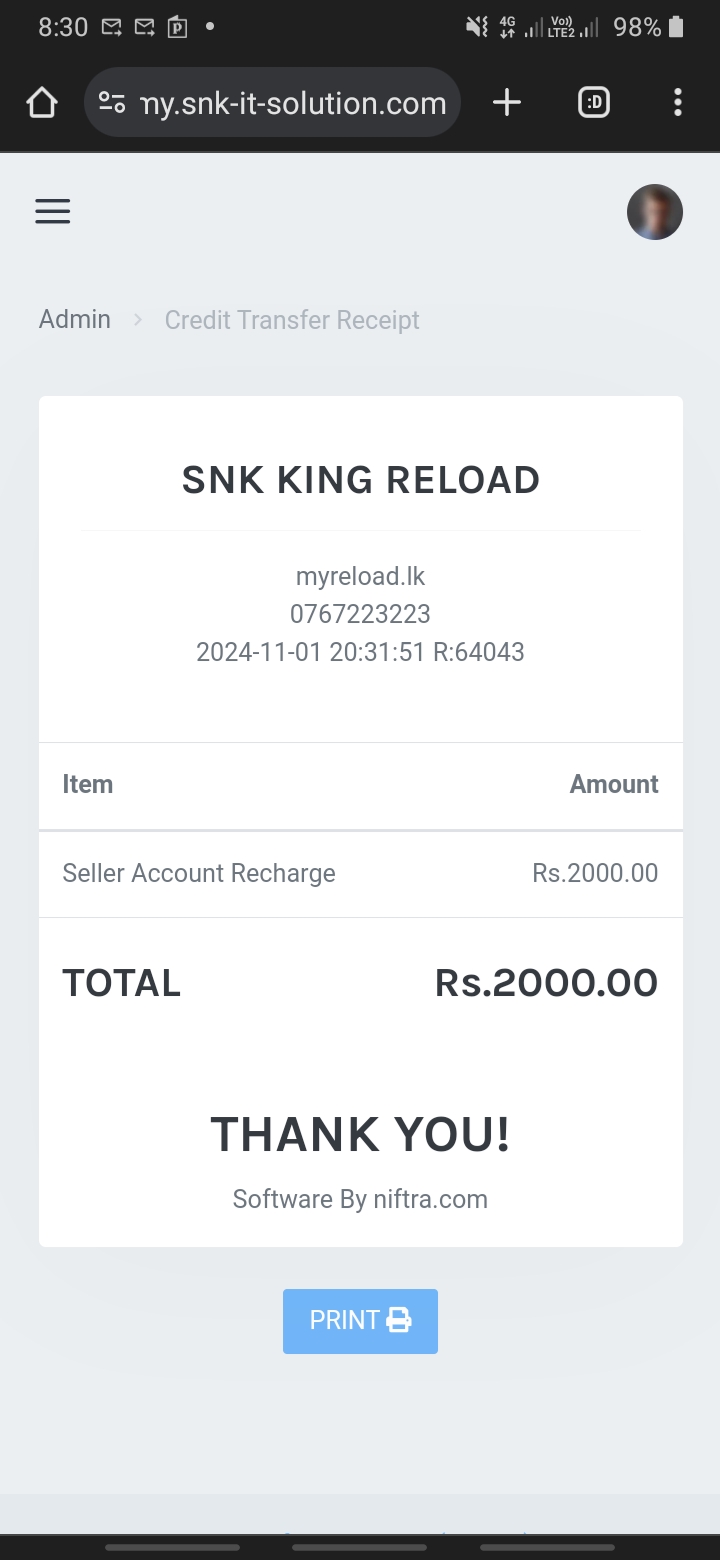720x1560 pixels.
Task: Click the breadcrumb chevron separator
Action: [139, 320]
